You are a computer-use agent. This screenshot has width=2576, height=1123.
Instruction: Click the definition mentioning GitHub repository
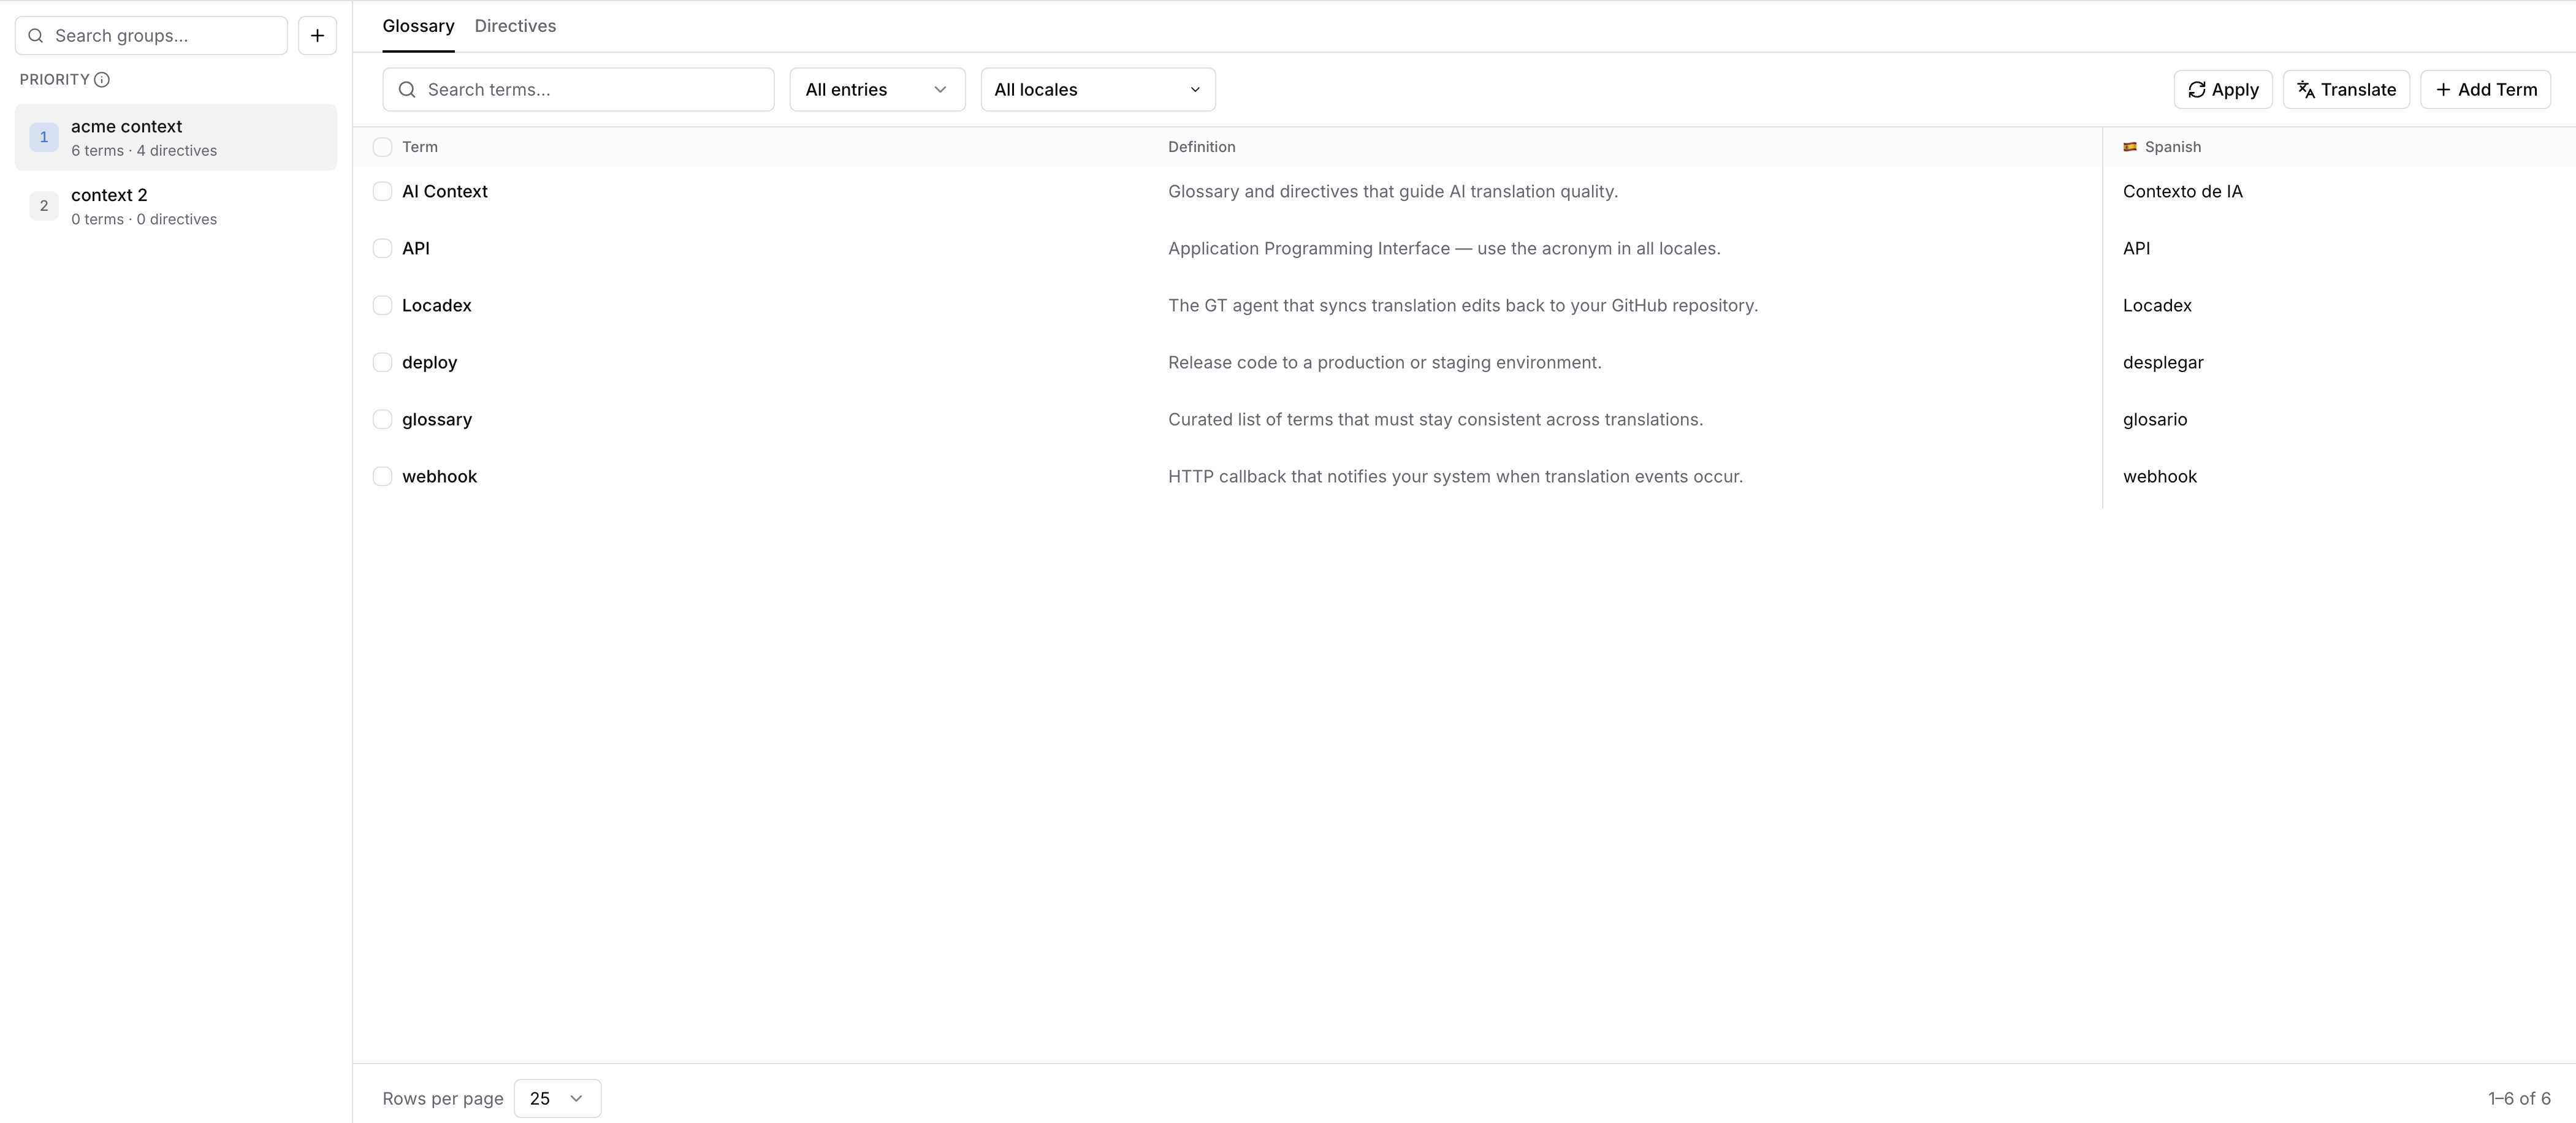(x=1463, y=305)
